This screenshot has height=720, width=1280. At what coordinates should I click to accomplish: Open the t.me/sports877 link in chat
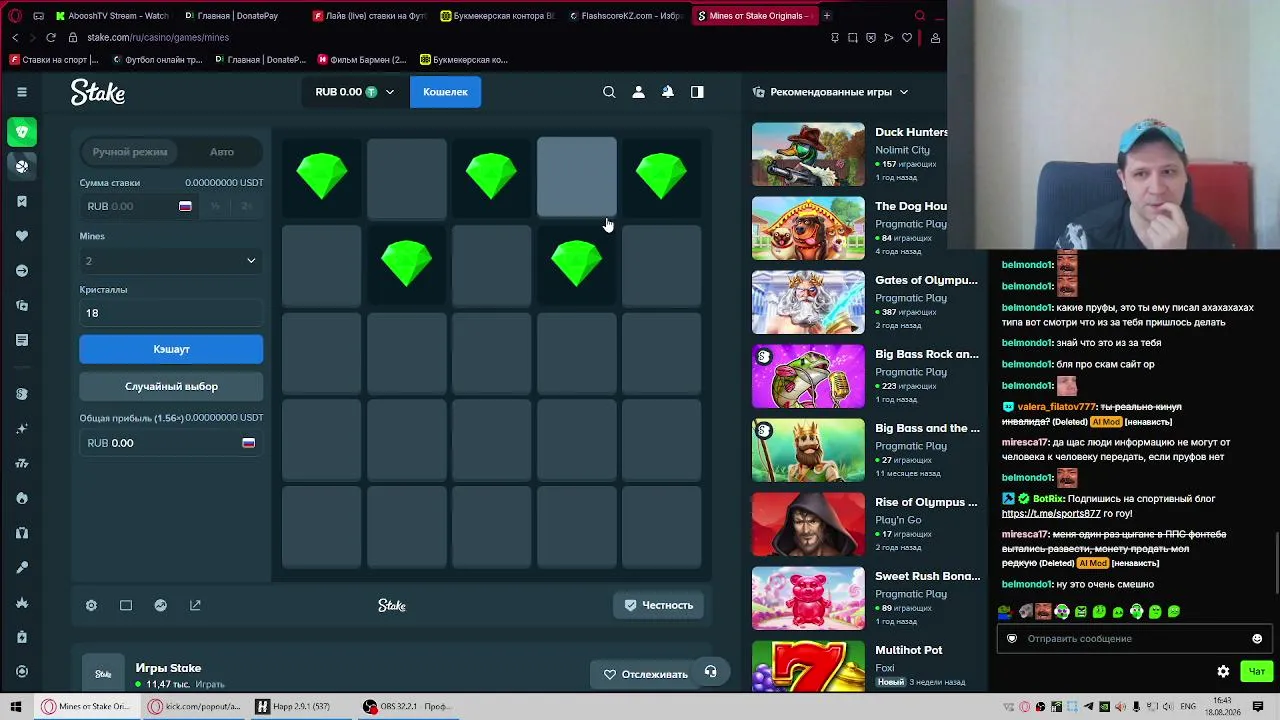pyautogui.click(x=1051, y=513)
